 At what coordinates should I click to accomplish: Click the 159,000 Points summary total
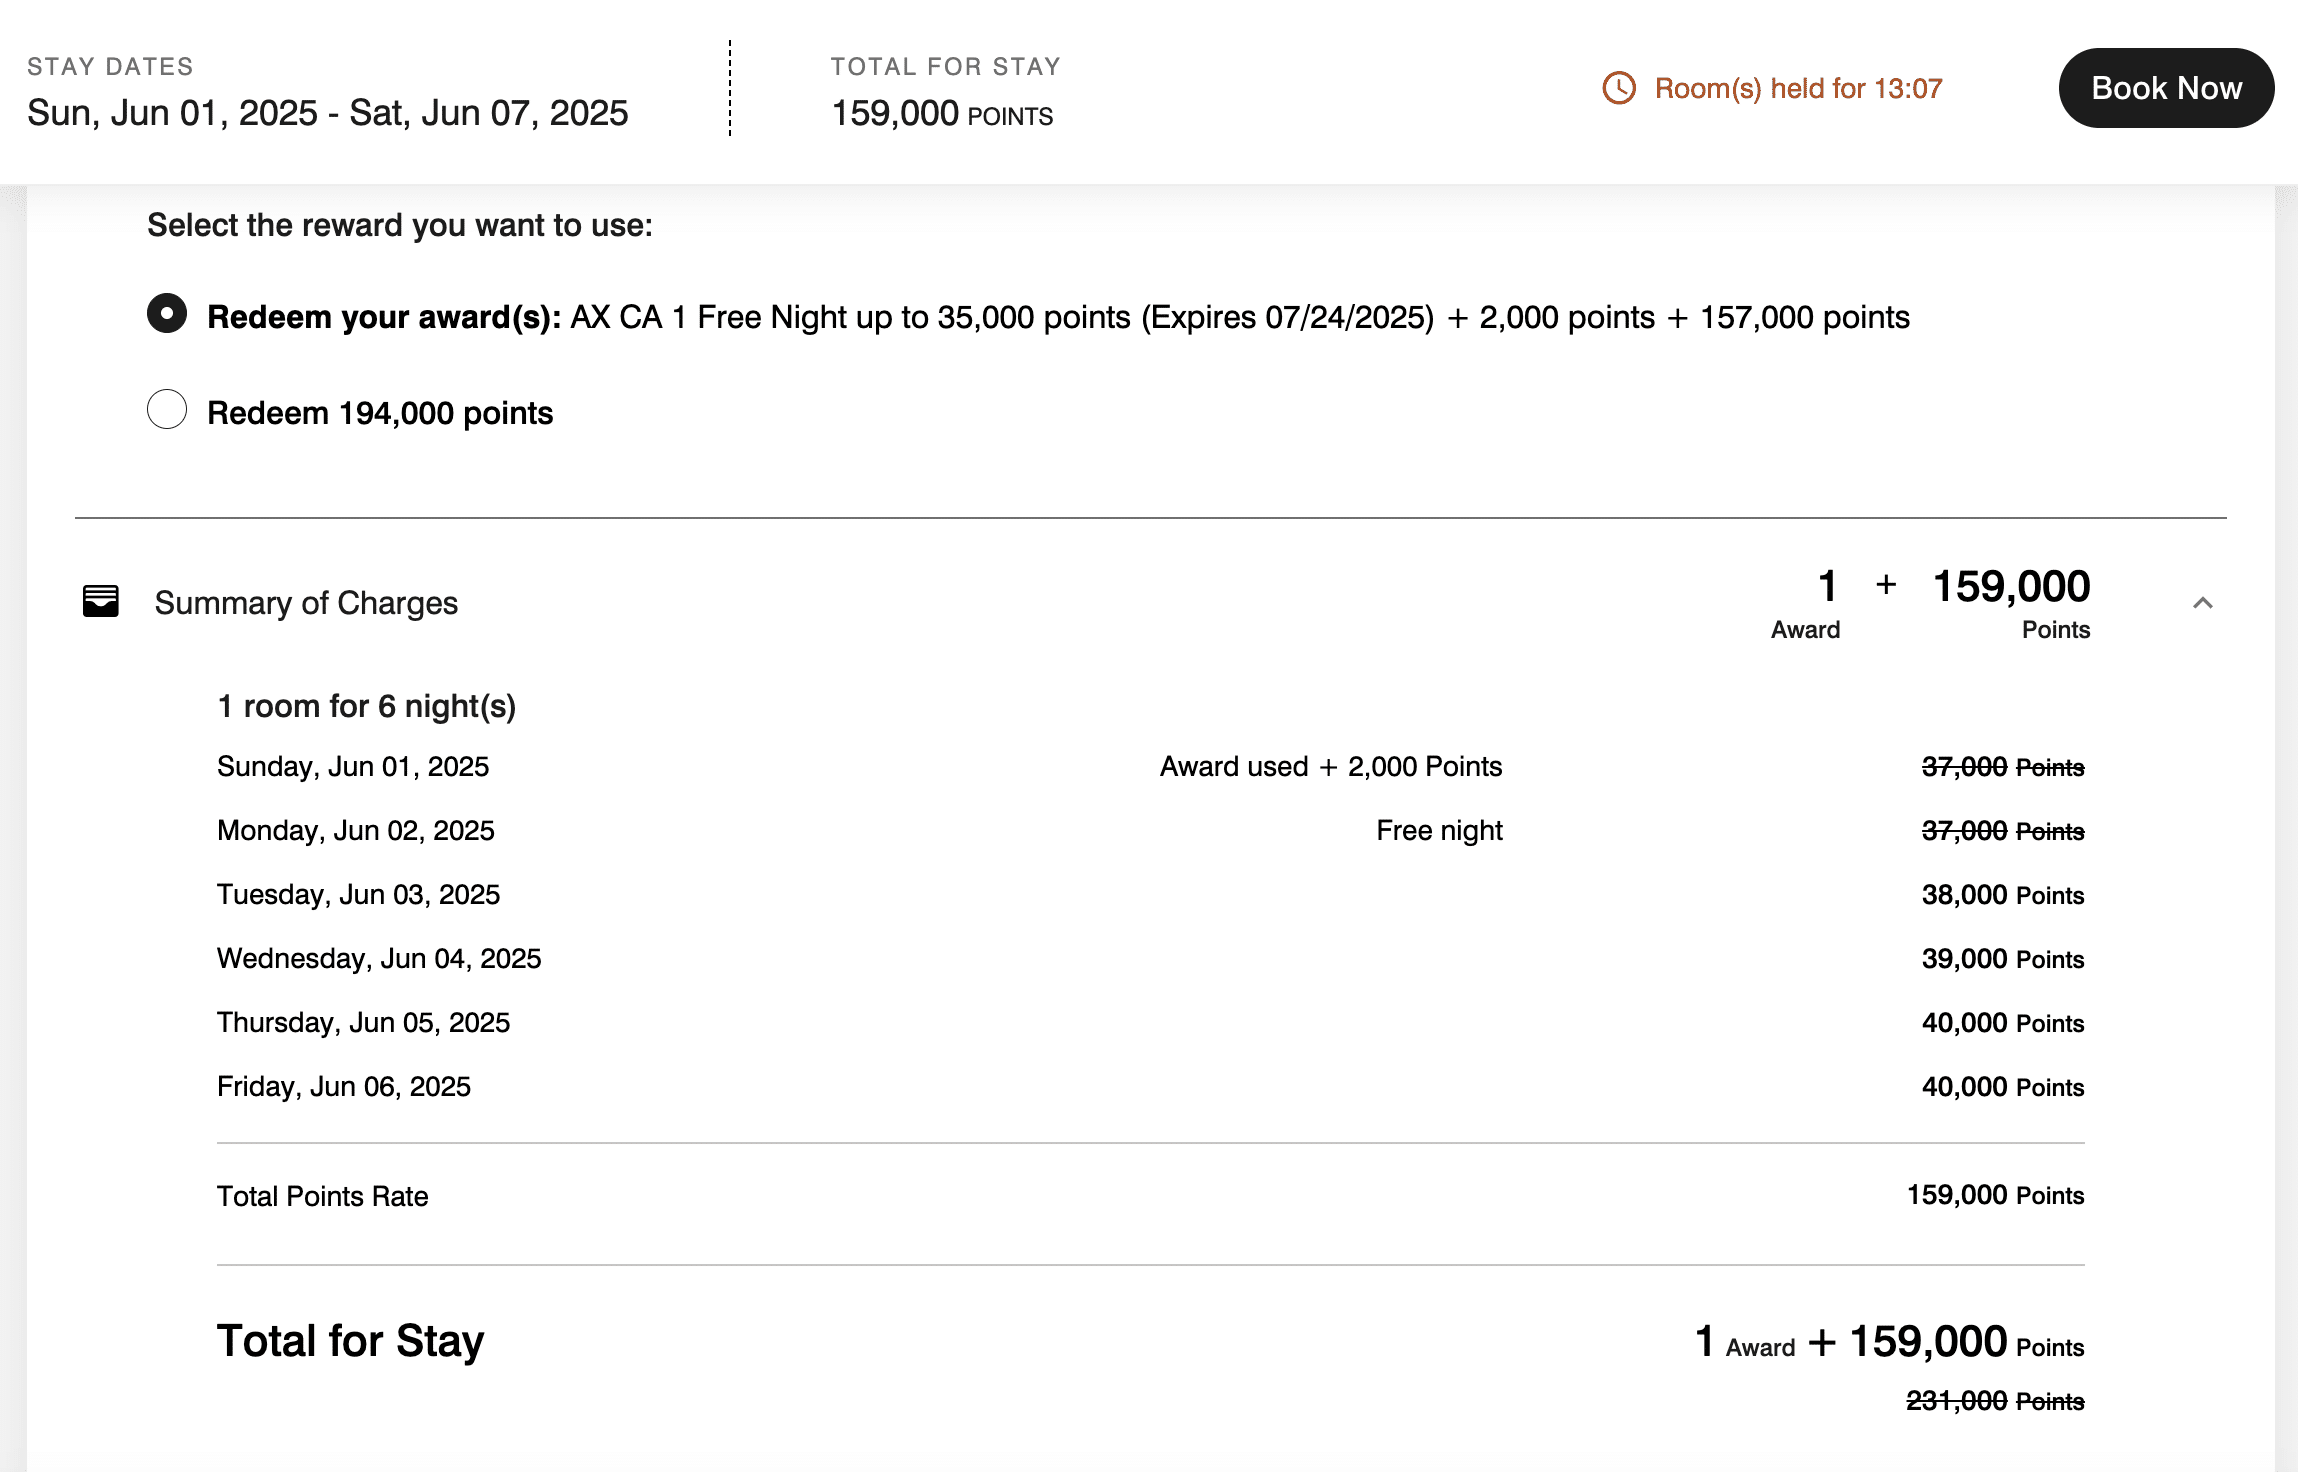pos(2010,588)
